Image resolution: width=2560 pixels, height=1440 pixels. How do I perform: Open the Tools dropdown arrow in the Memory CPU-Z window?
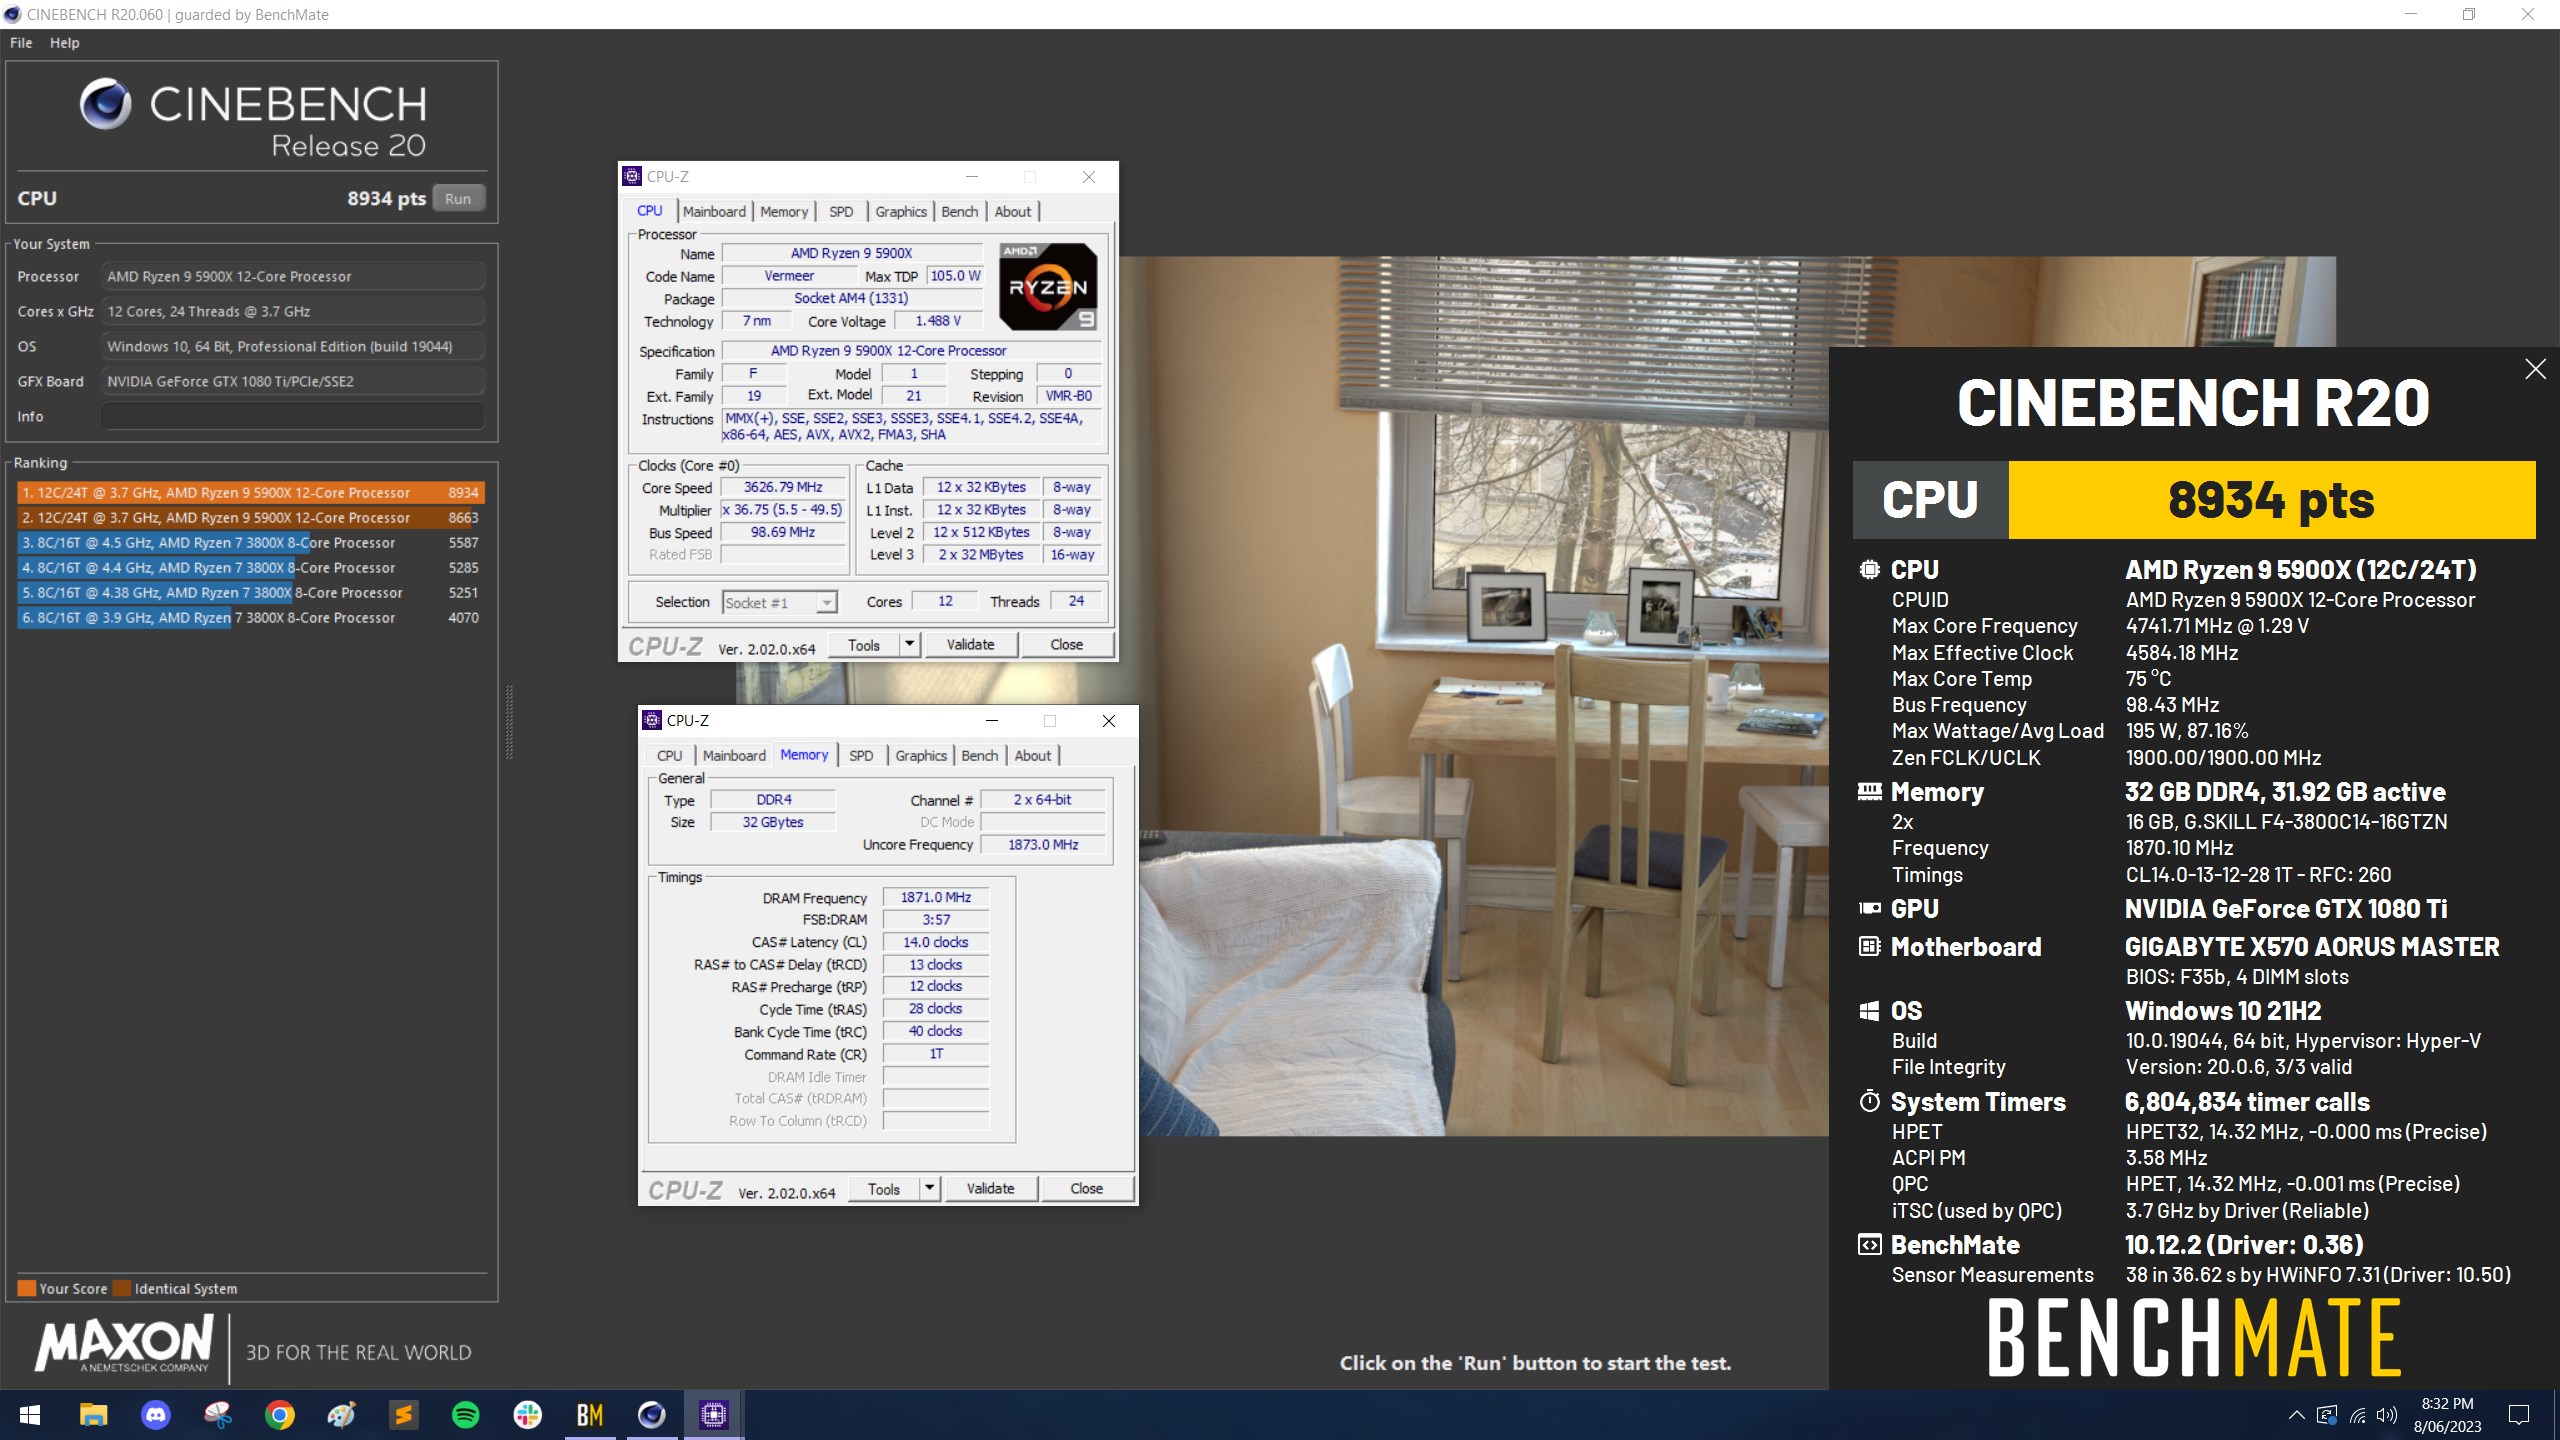tap(929, 1188)
